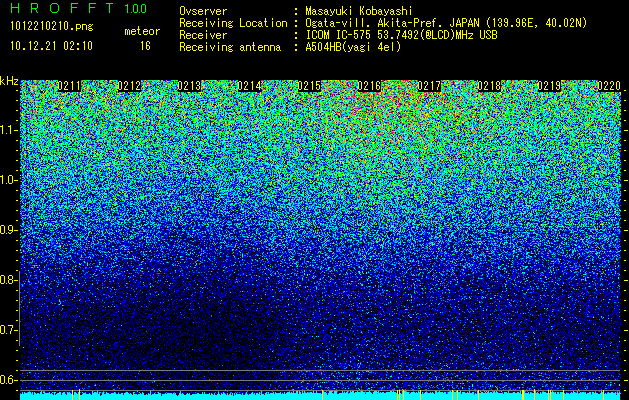Click the 'Receiver' field label
This screenshot has width=629, height=400.
click(203, 35)
